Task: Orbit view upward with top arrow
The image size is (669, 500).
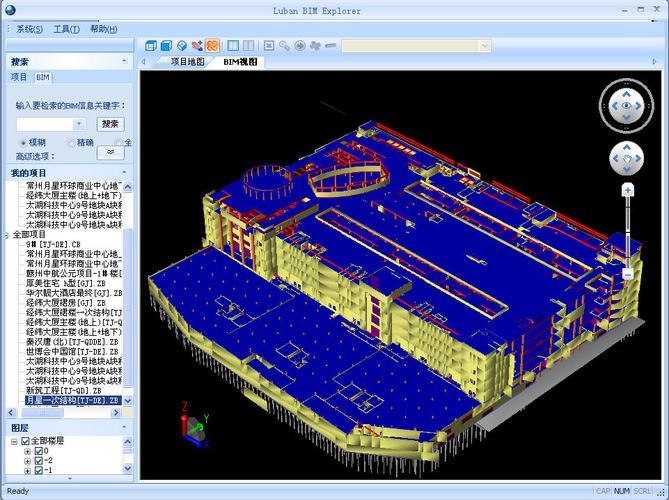Action: pyautogui.click(x=626, y=93)
